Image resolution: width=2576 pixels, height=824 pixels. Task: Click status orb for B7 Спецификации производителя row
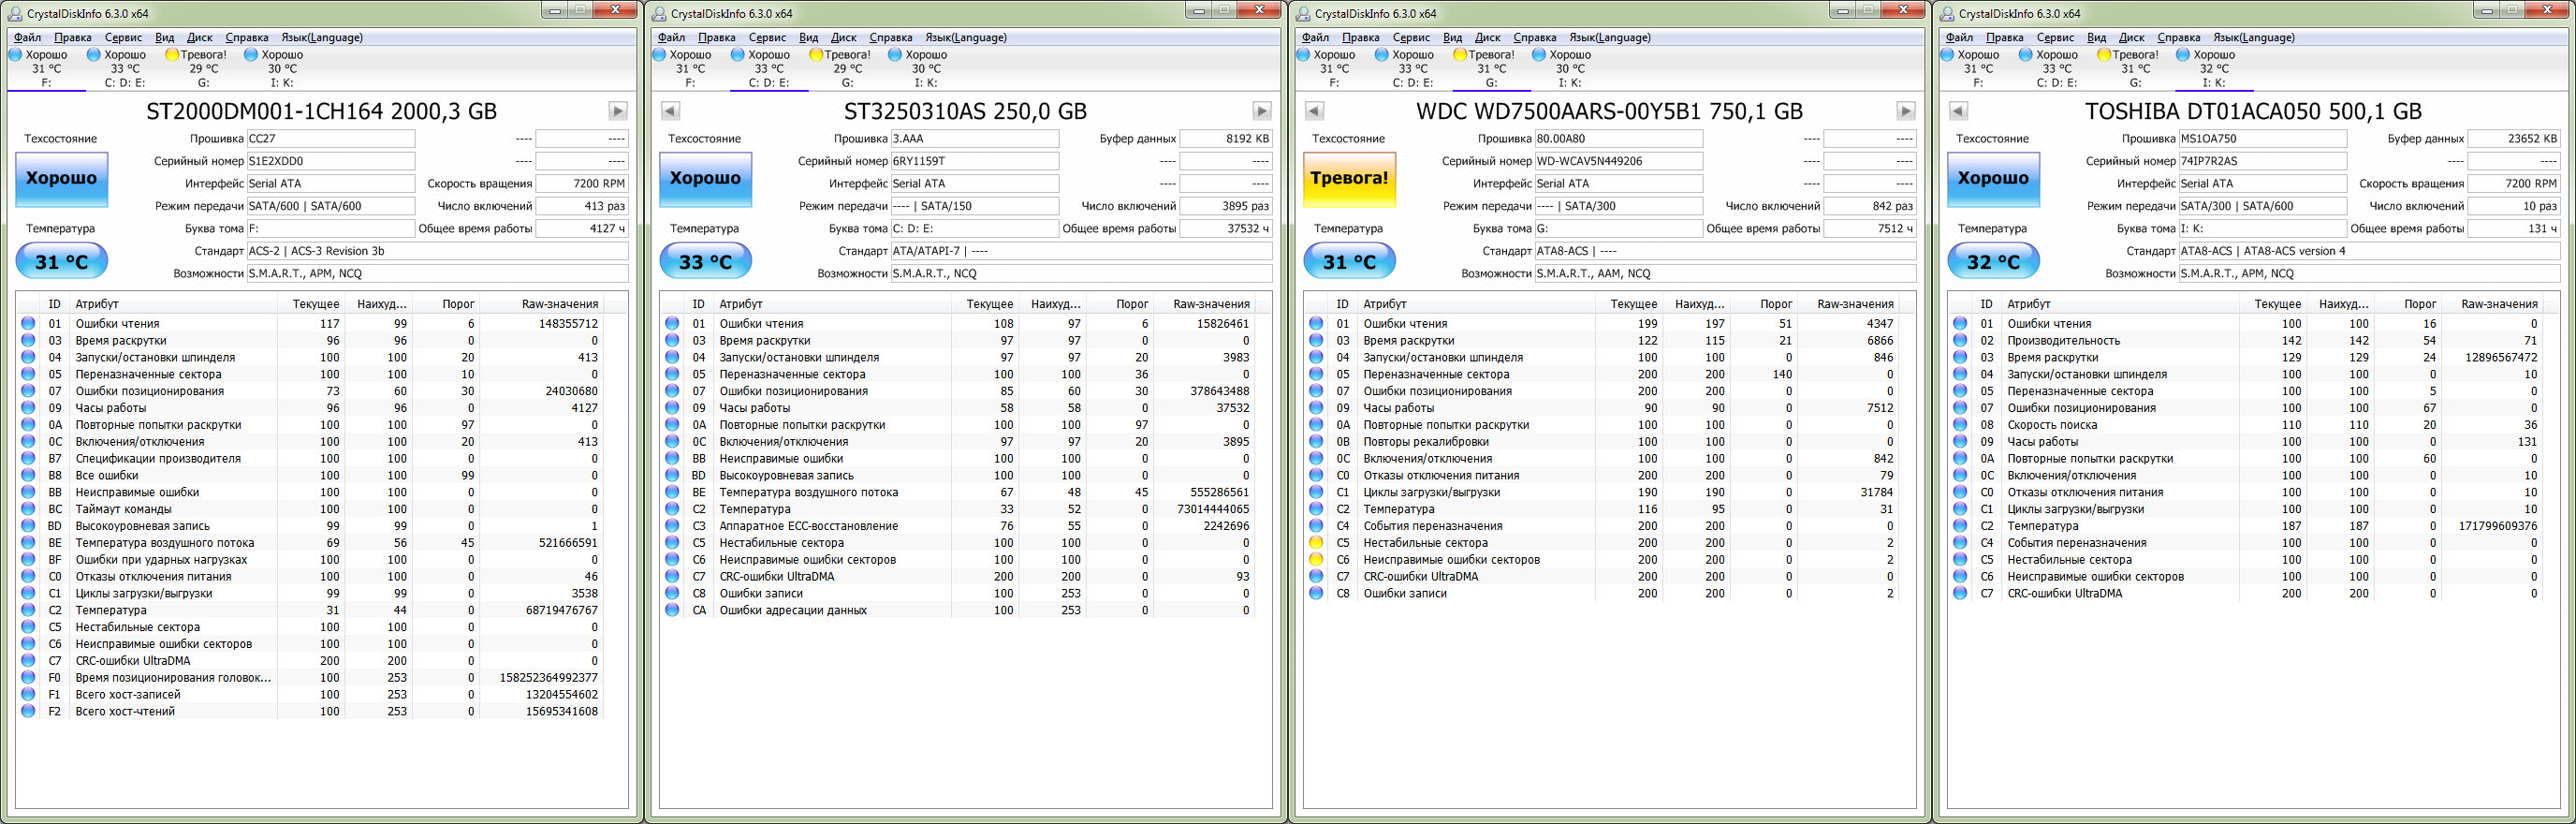tap(28, 458)
